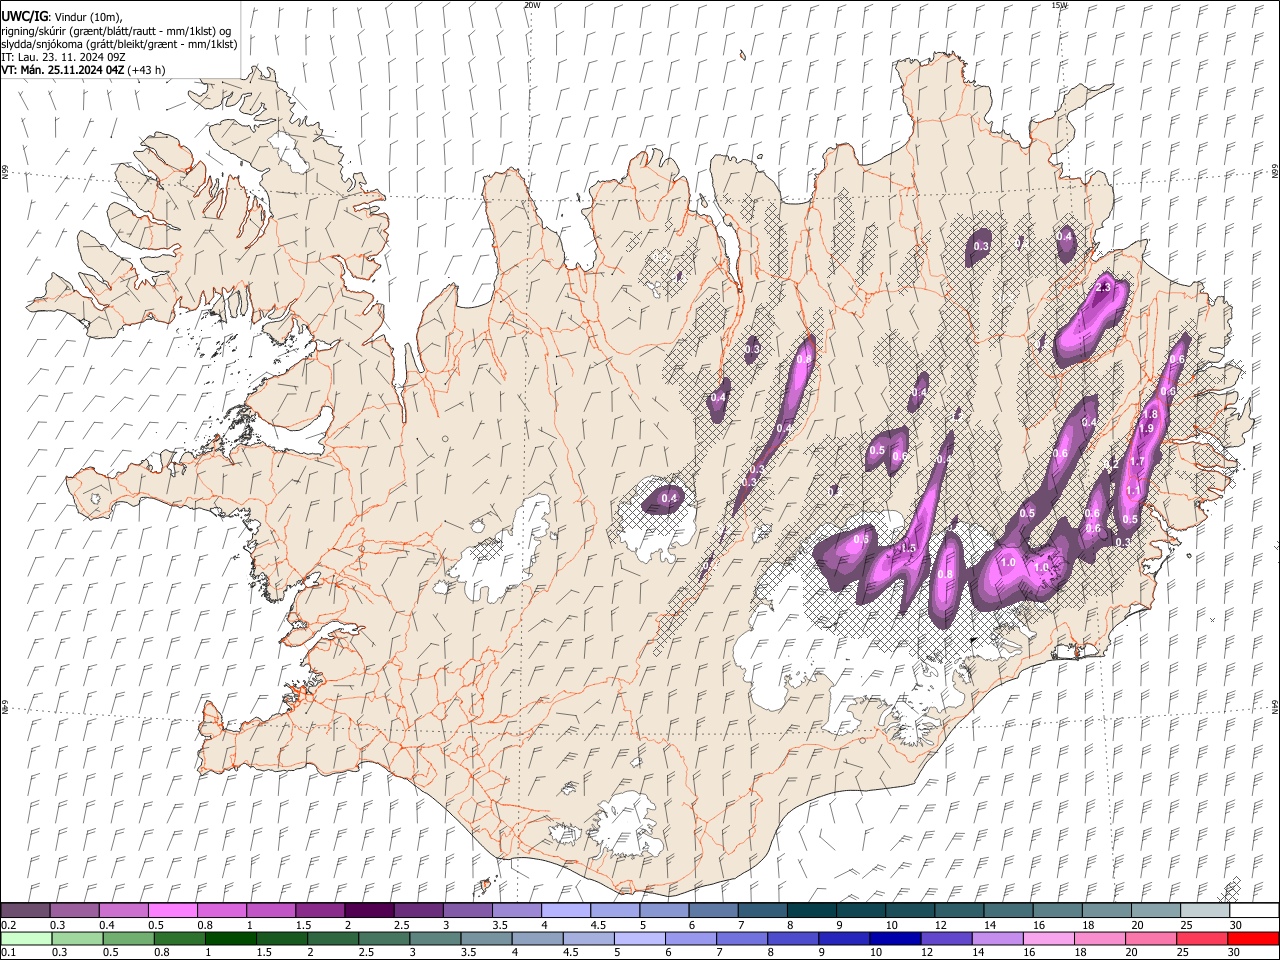Viewport: 1280px width, 960px height.
Task: Click the 1.8 precipitation value on the map
Action: tap(1150, 414)
